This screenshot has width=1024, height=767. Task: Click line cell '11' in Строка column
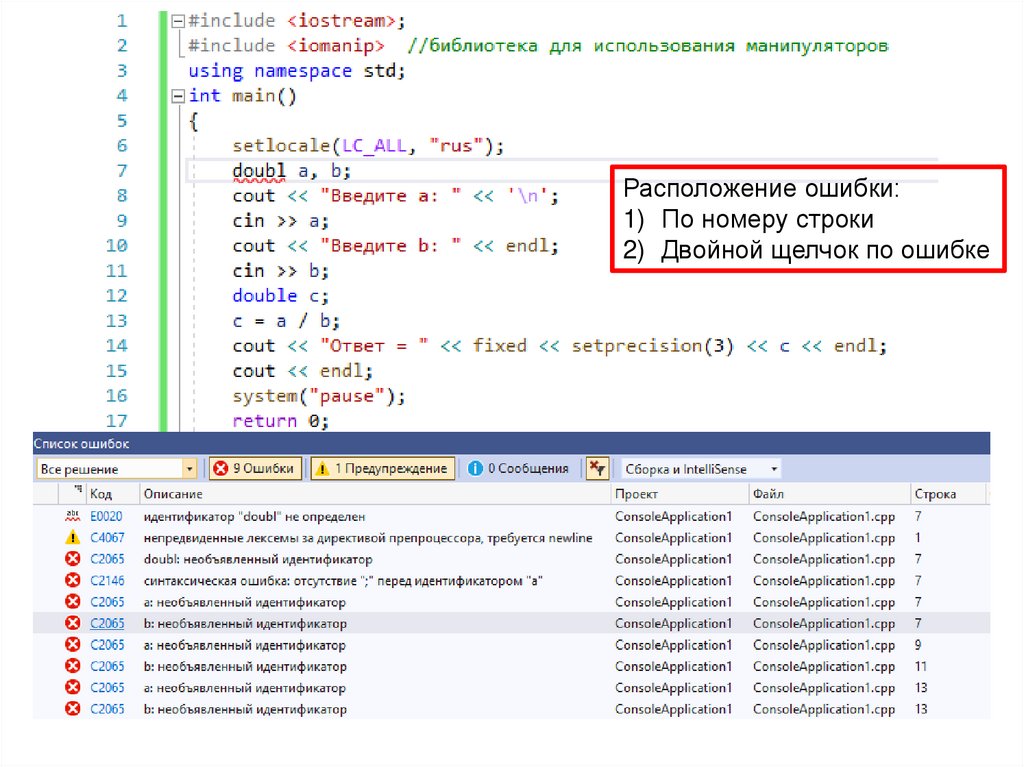click(921, 666)
